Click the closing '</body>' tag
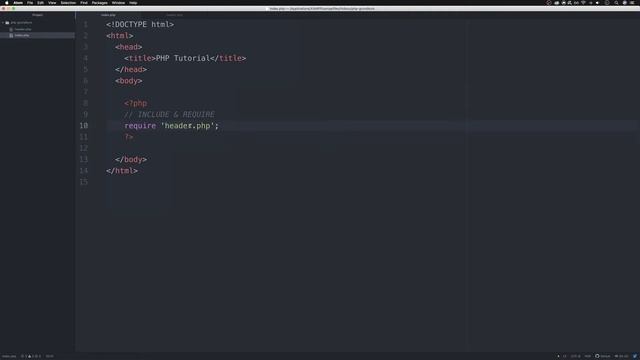The image size is (640, 360). [131, 160]
